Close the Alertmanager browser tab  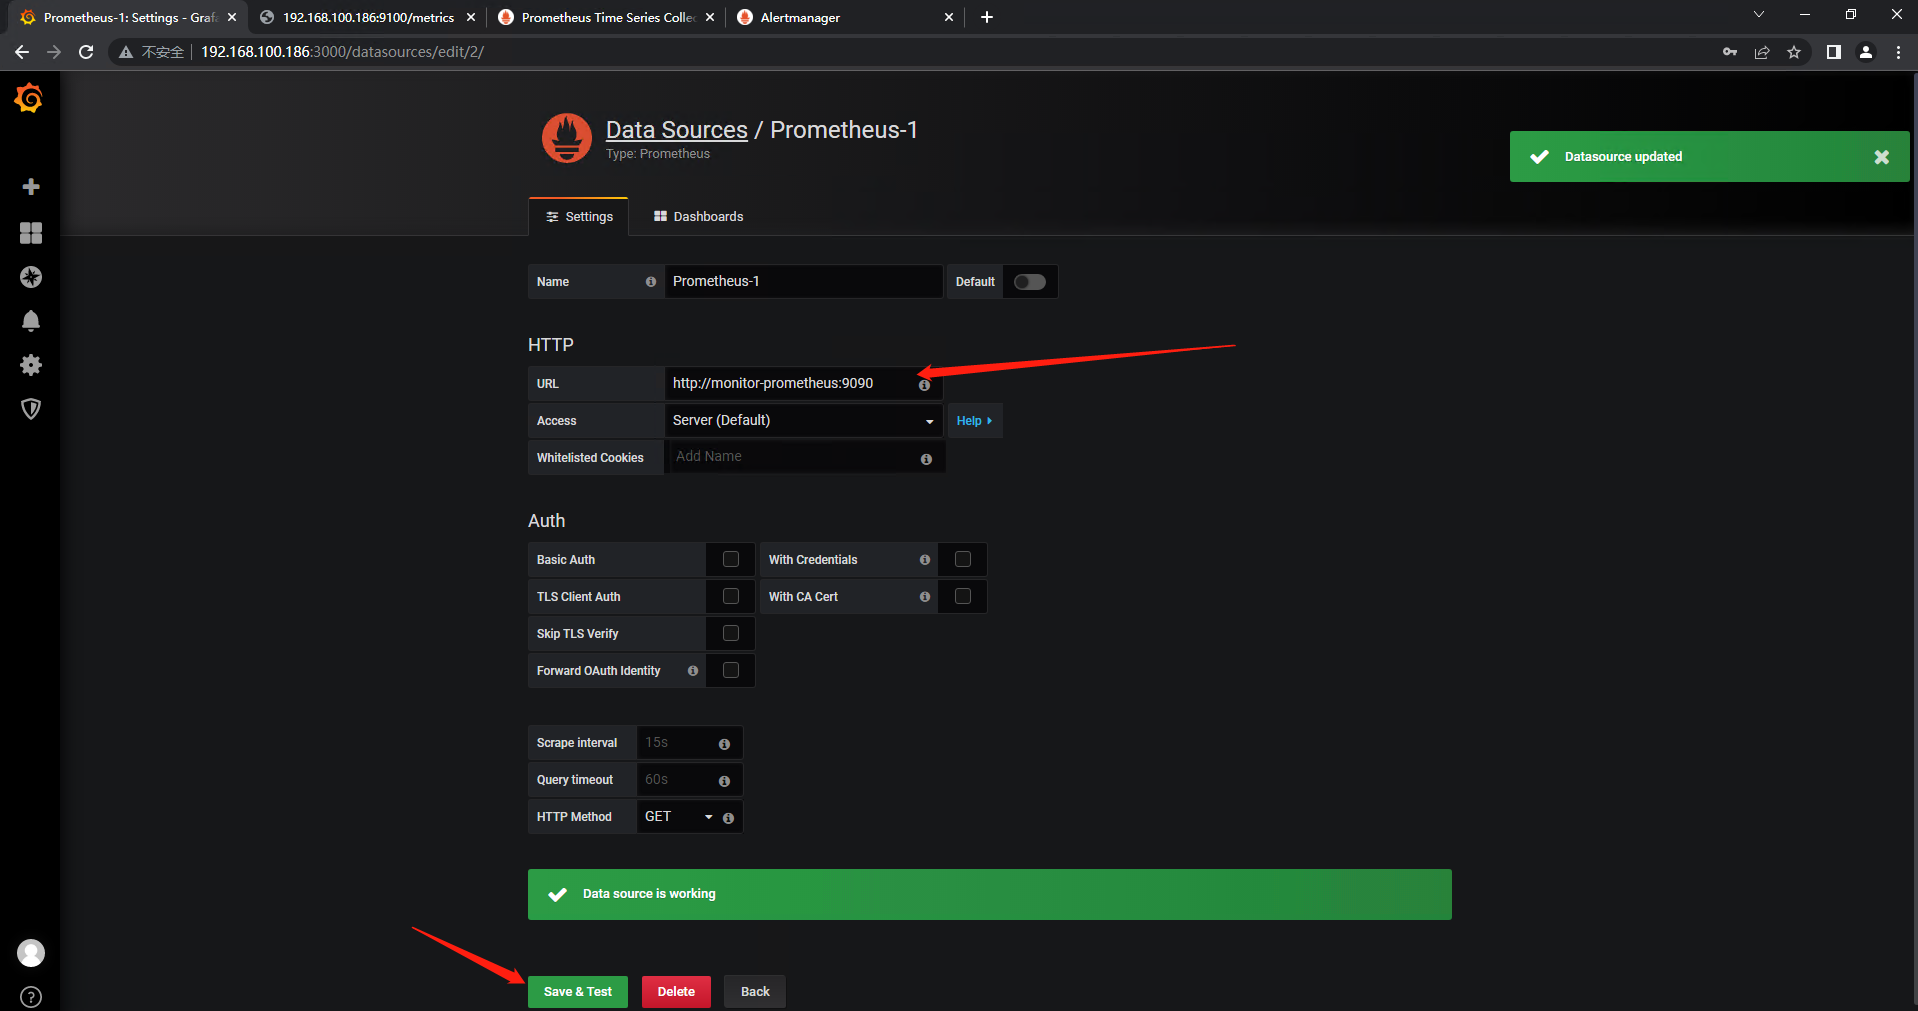(949, 17)
